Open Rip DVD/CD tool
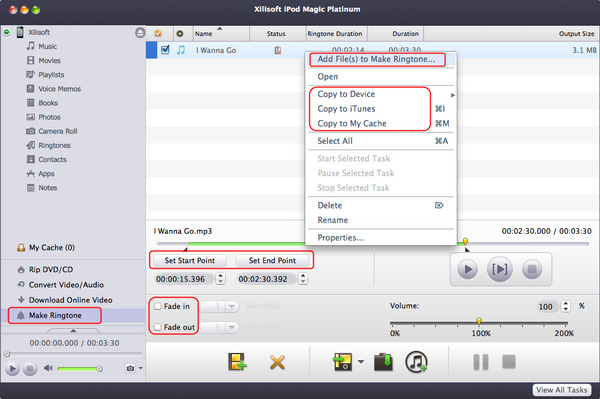This screenshot has height=399, width=600. (x=45, y=269)
